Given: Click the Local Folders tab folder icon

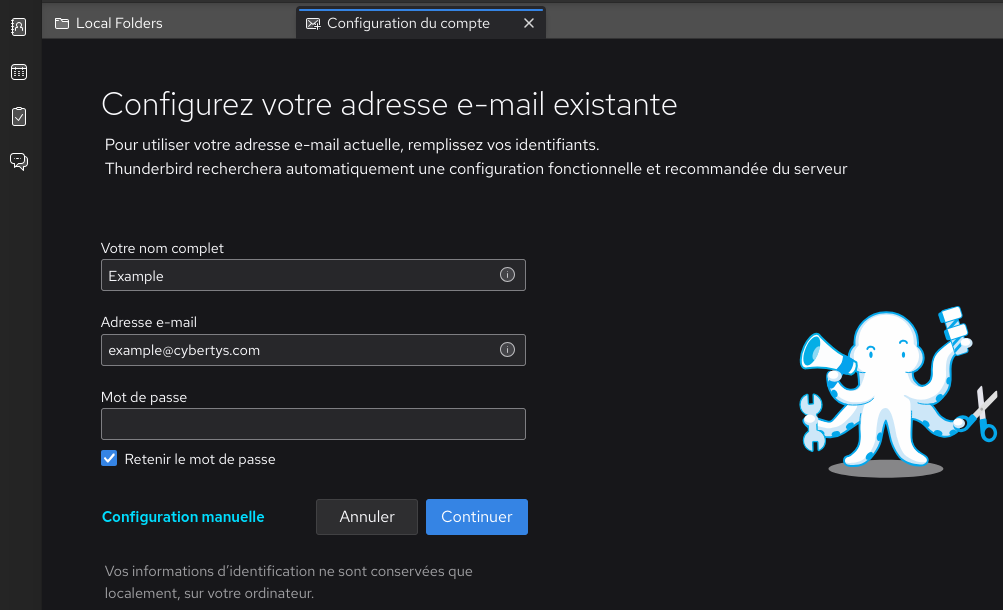Looking at the screenshot, I should (63, 22).
